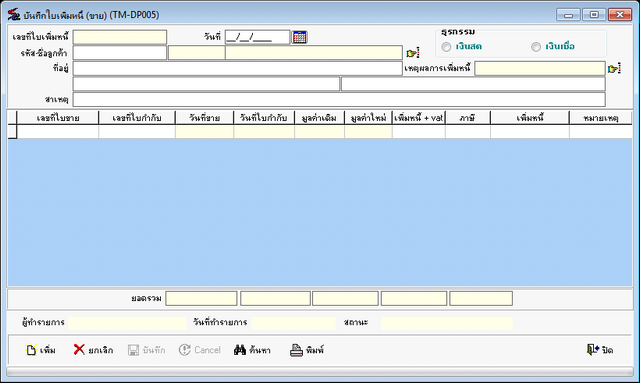640x383 pixels.
Task: Open customer lookup hand icon
Action: pos(413,53)
